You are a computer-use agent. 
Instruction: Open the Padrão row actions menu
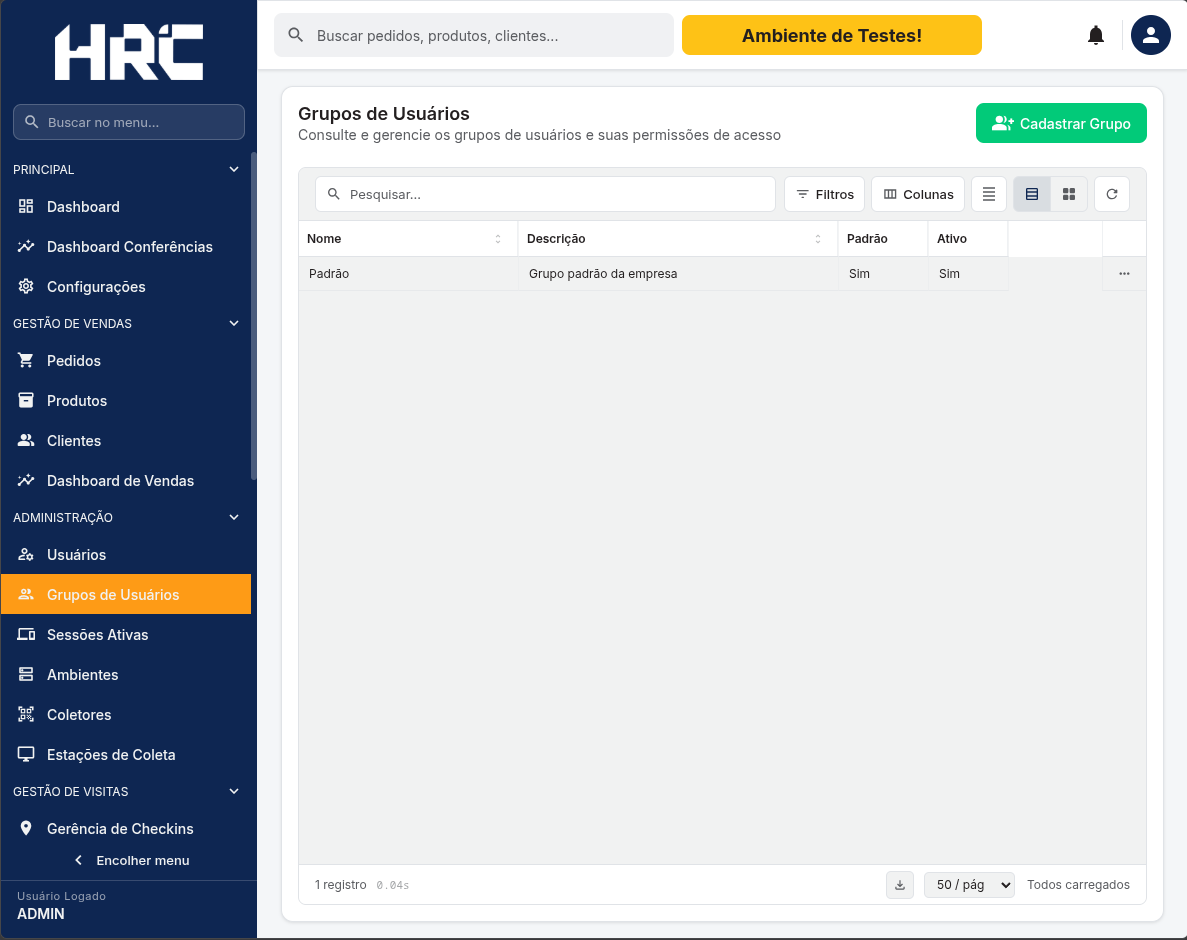click(1124, 274)
